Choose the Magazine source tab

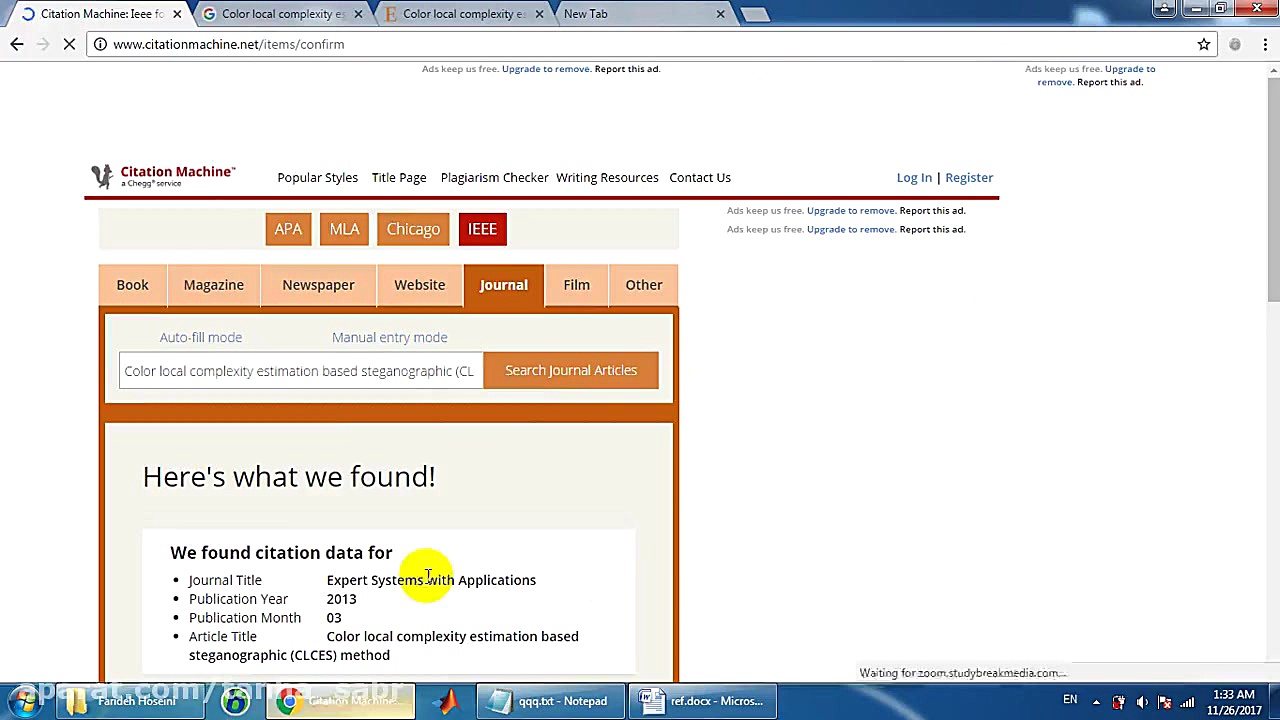tap(213, 285)
